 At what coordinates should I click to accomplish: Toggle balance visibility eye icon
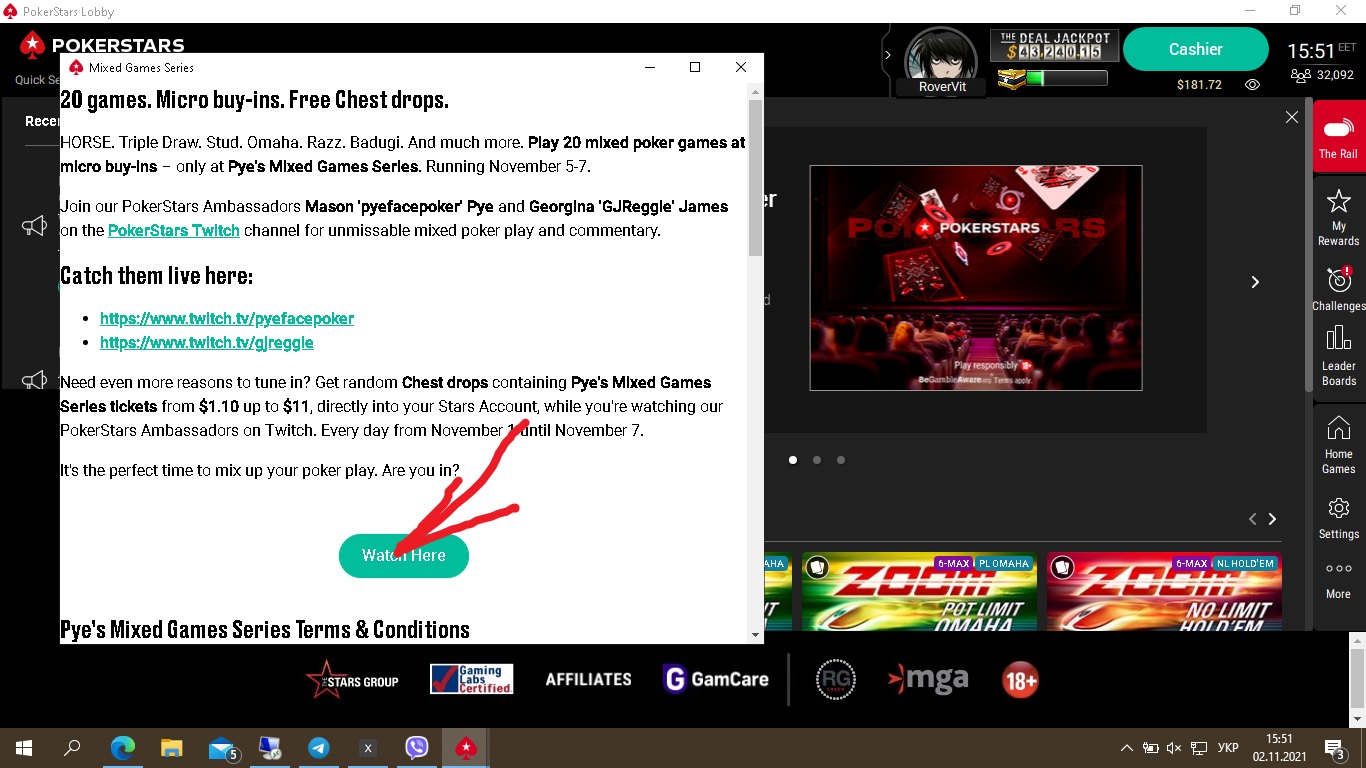coord(1252,85)
